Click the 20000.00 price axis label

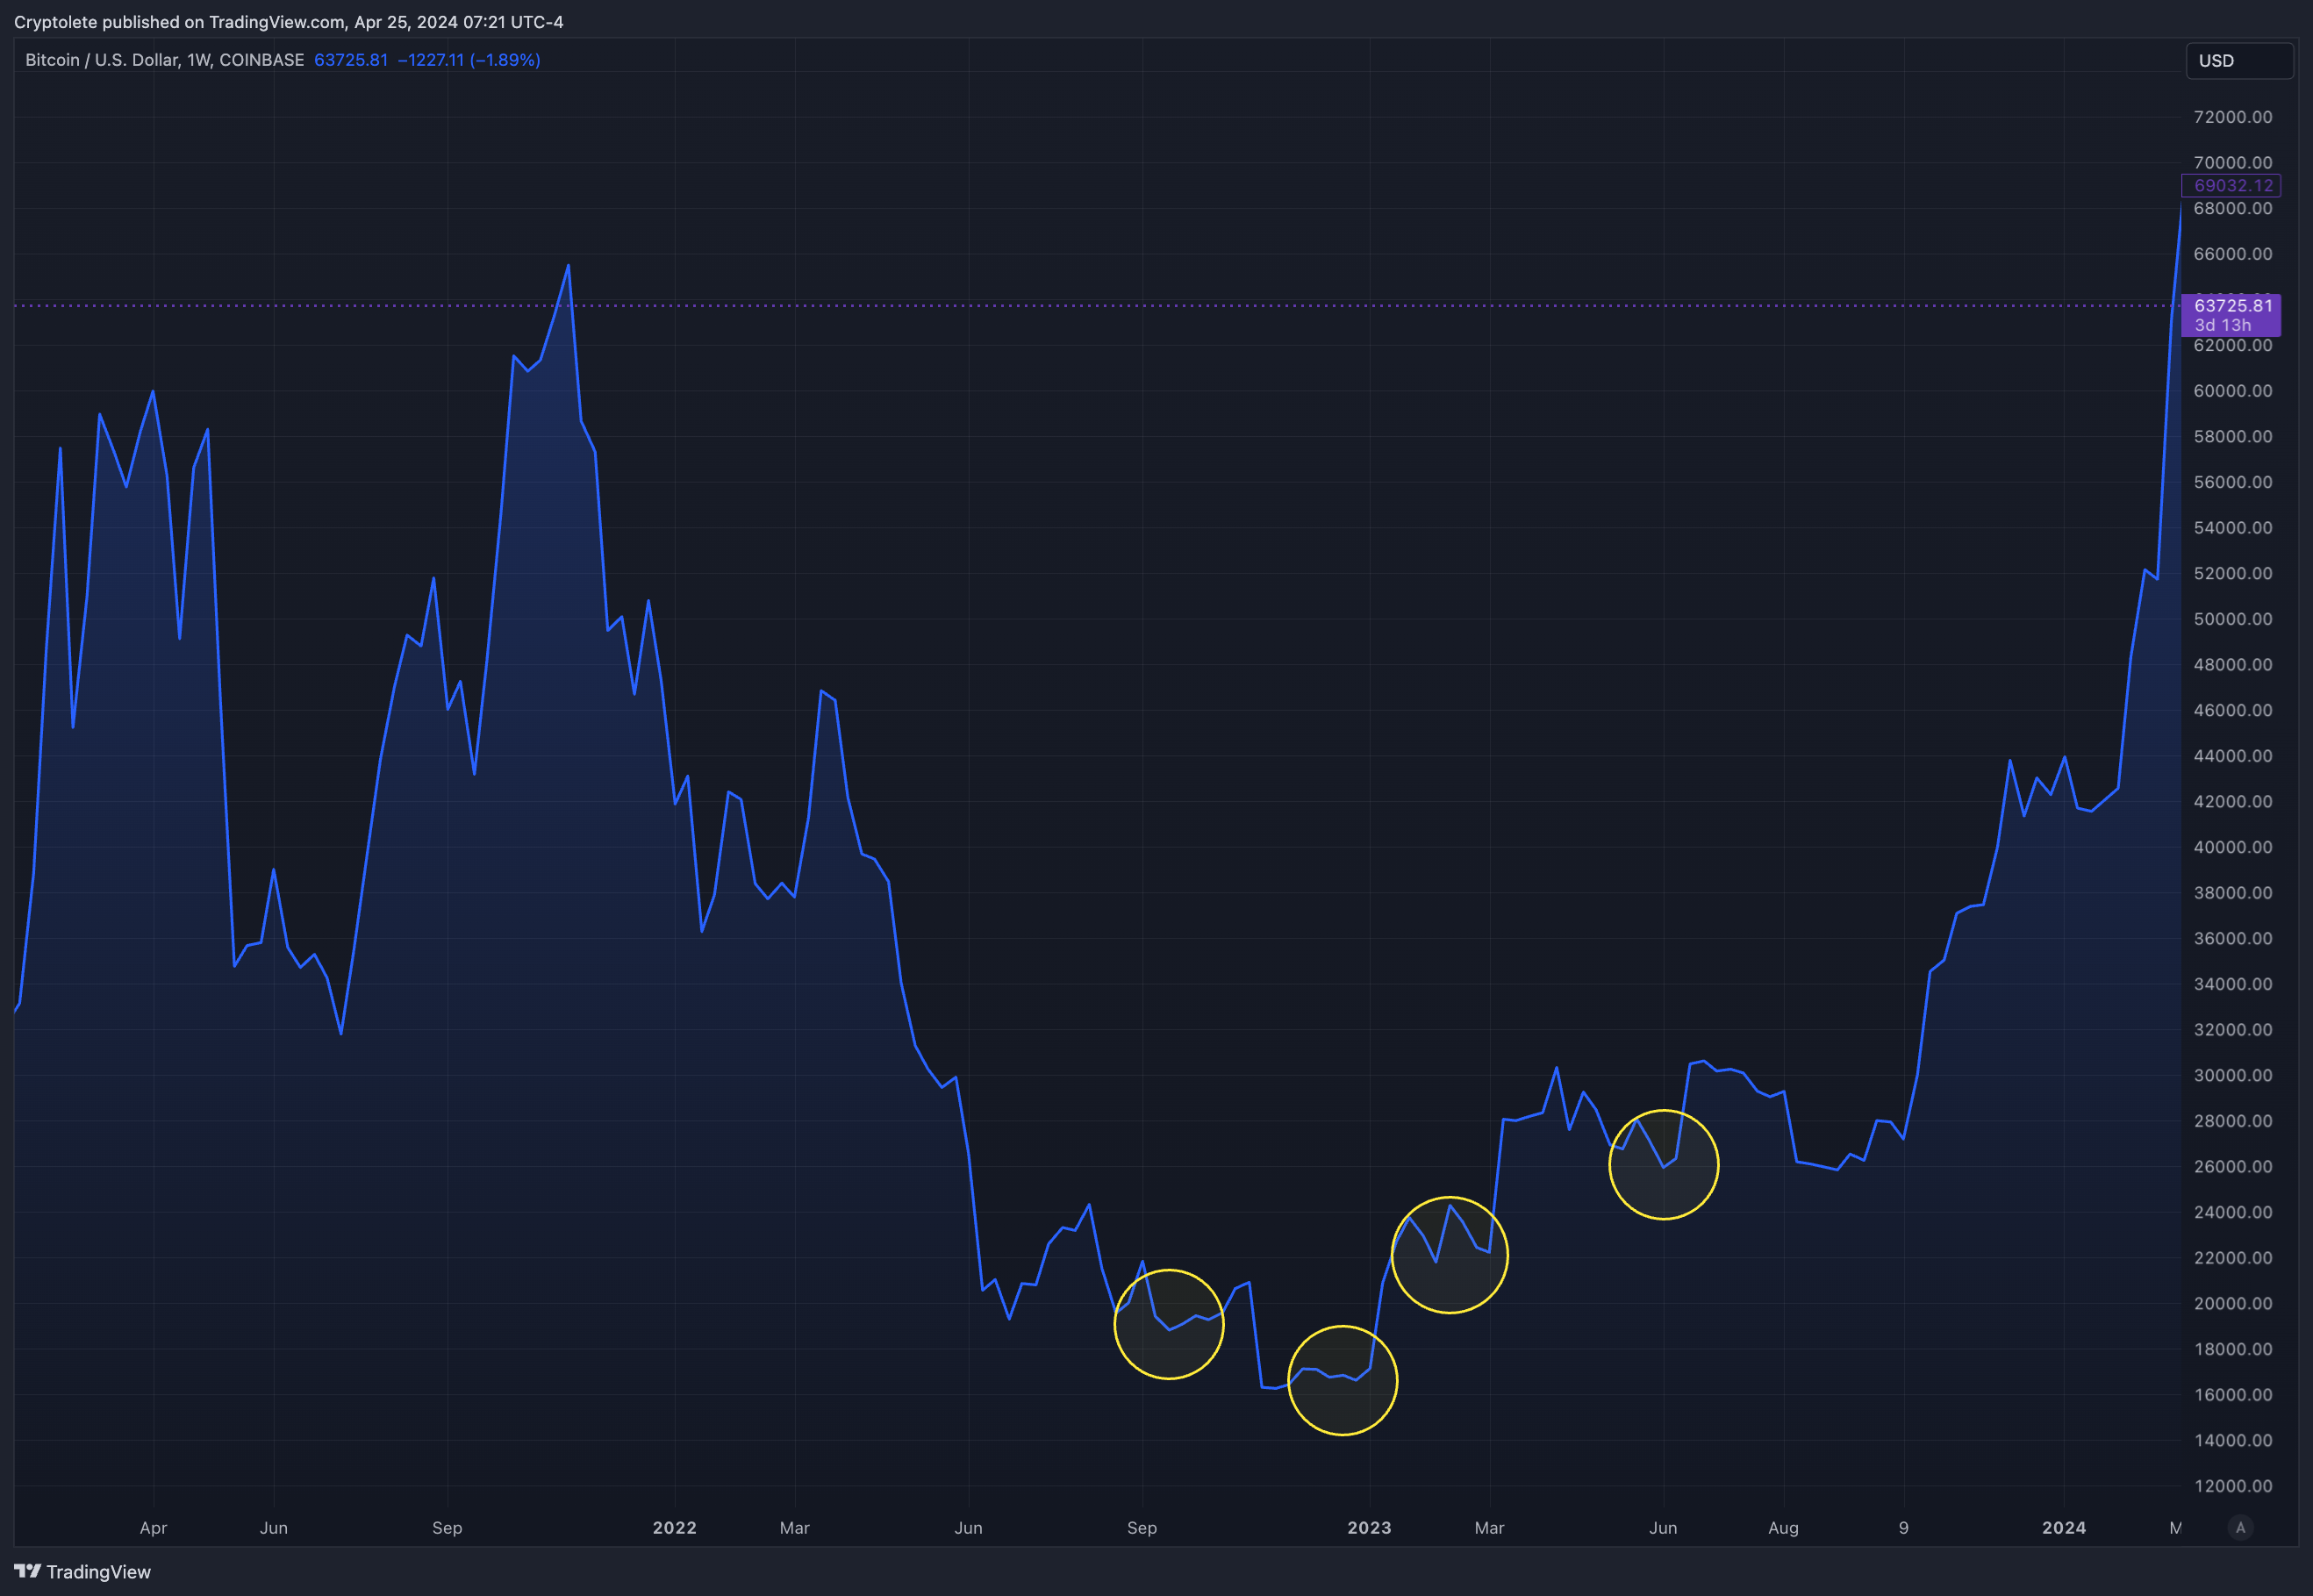pos(2233,1303)
